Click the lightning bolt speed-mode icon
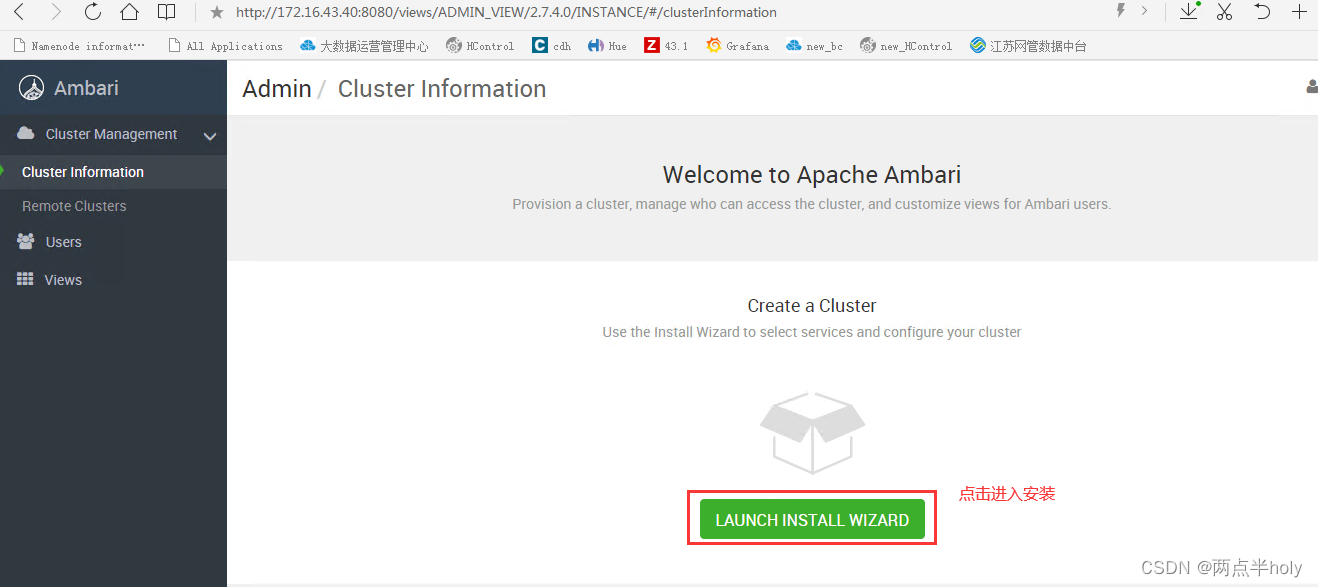The image size is (1318, 587). pos(1121,11)
